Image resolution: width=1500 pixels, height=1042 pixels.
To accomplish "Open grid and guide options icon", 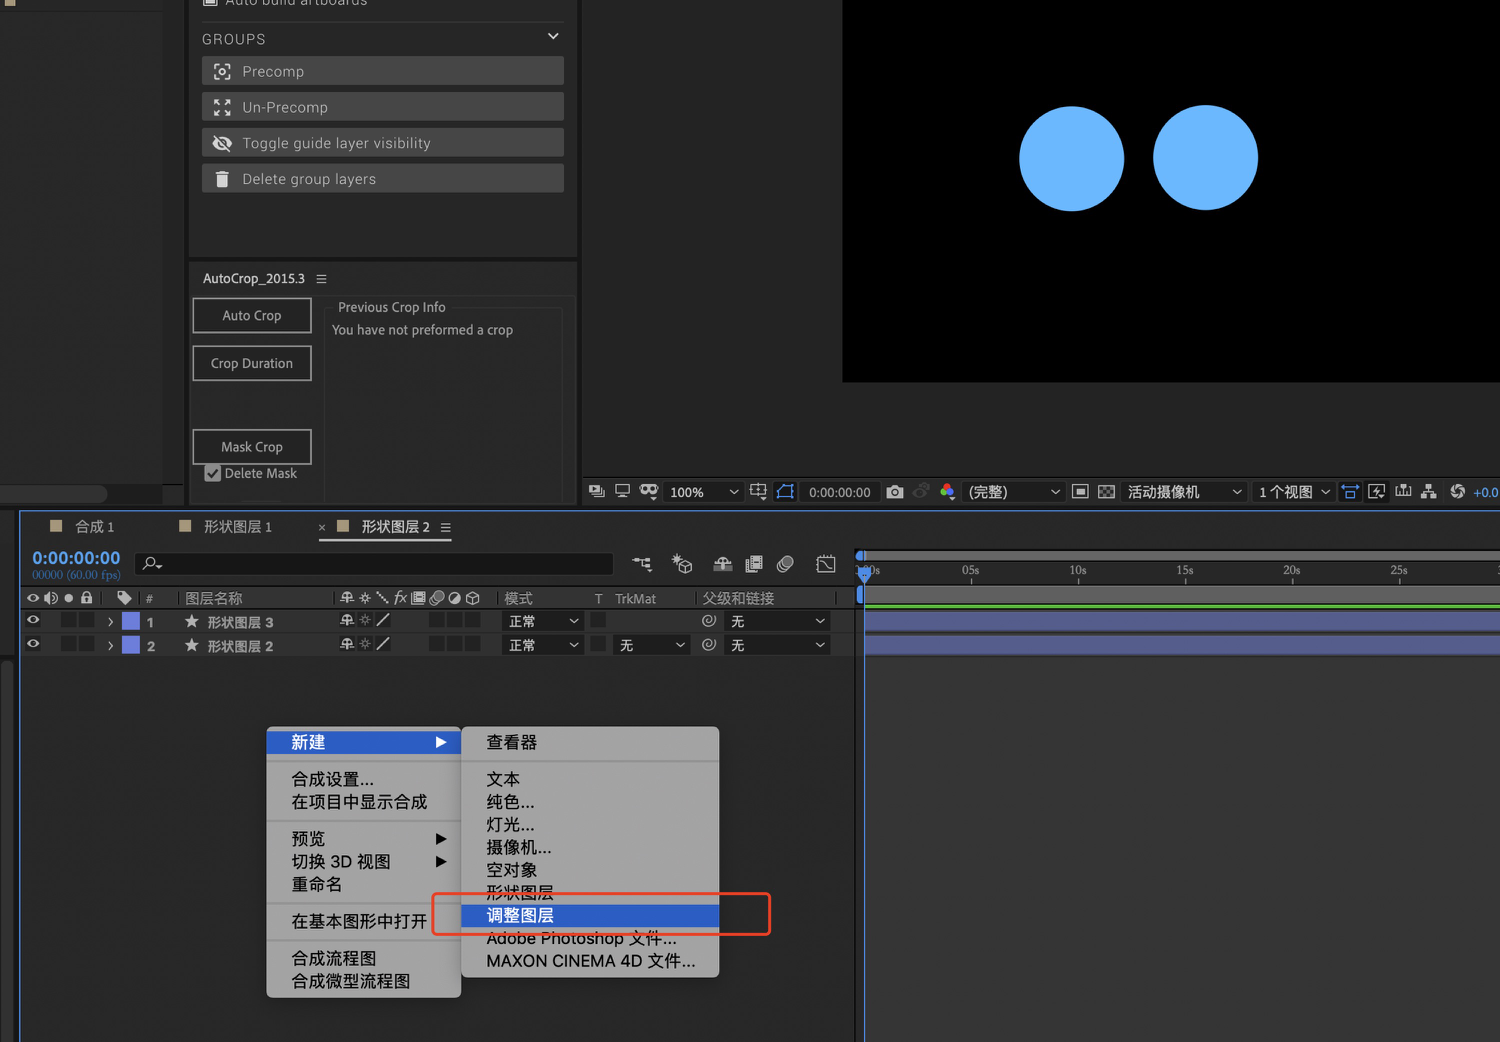I will [x=758, y=491].
